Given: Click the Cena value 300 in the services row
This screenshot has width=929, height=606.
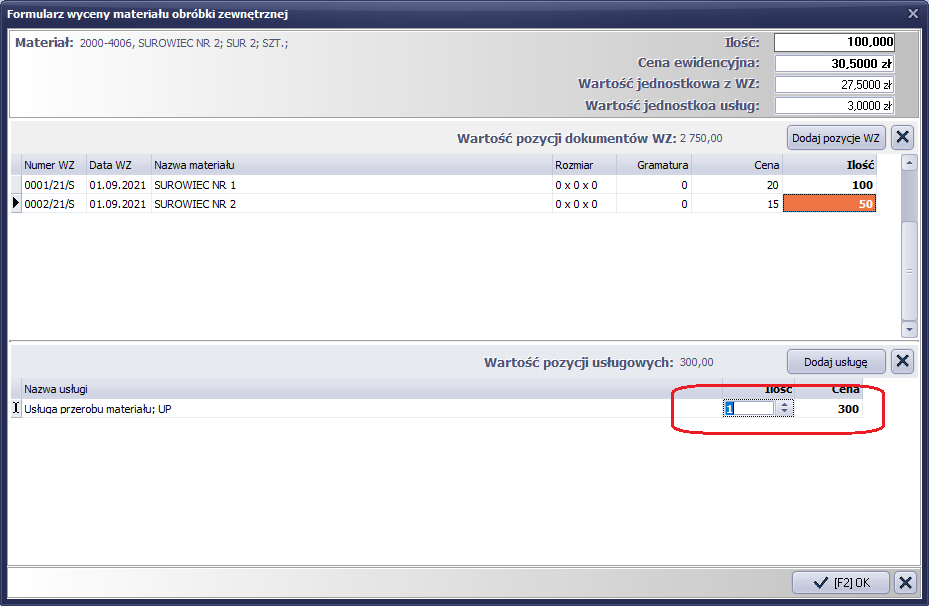Looking at the screenshot, I should point(847,409).
